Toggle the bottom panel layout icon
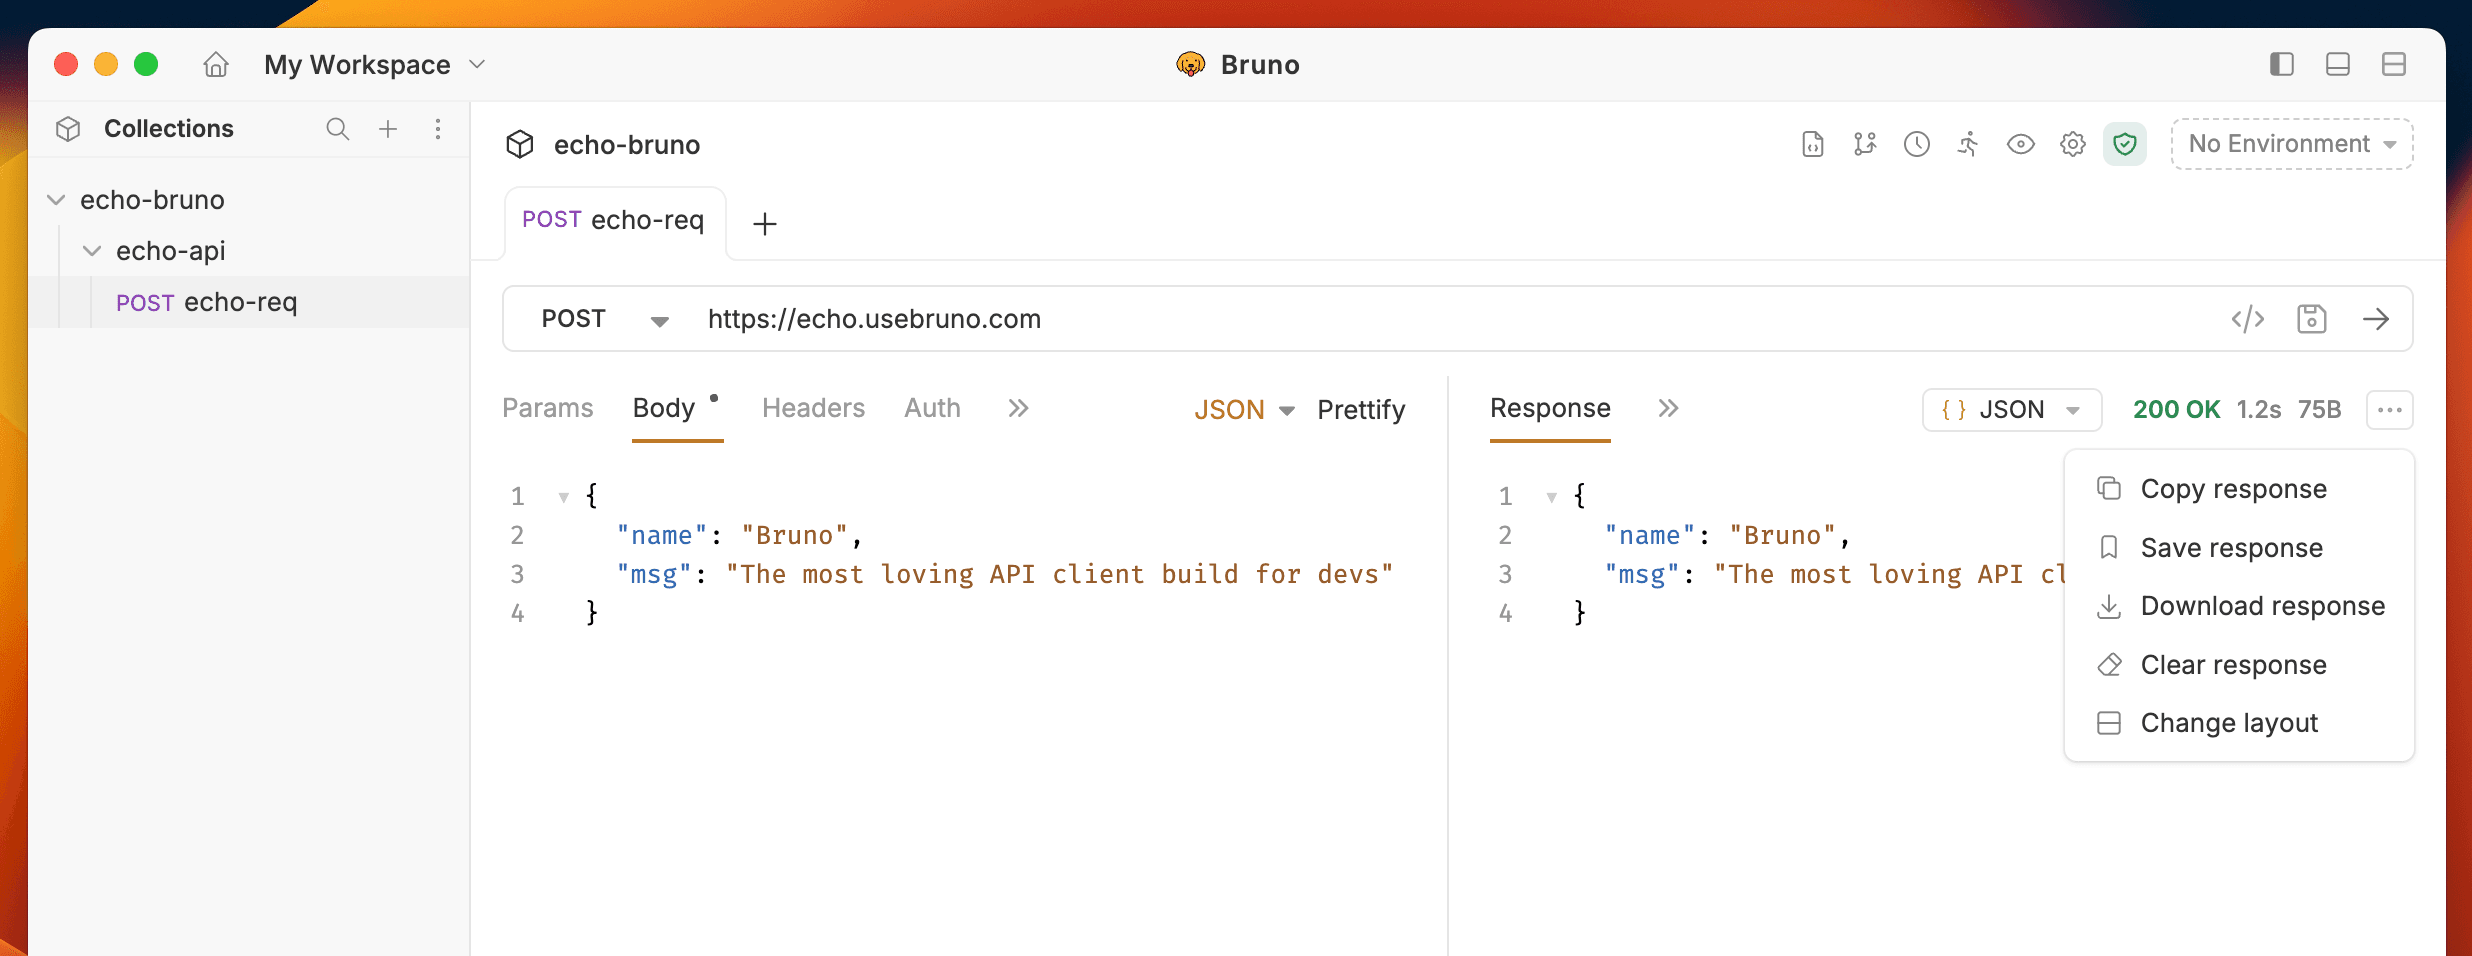 click(x=2337, y=65)
